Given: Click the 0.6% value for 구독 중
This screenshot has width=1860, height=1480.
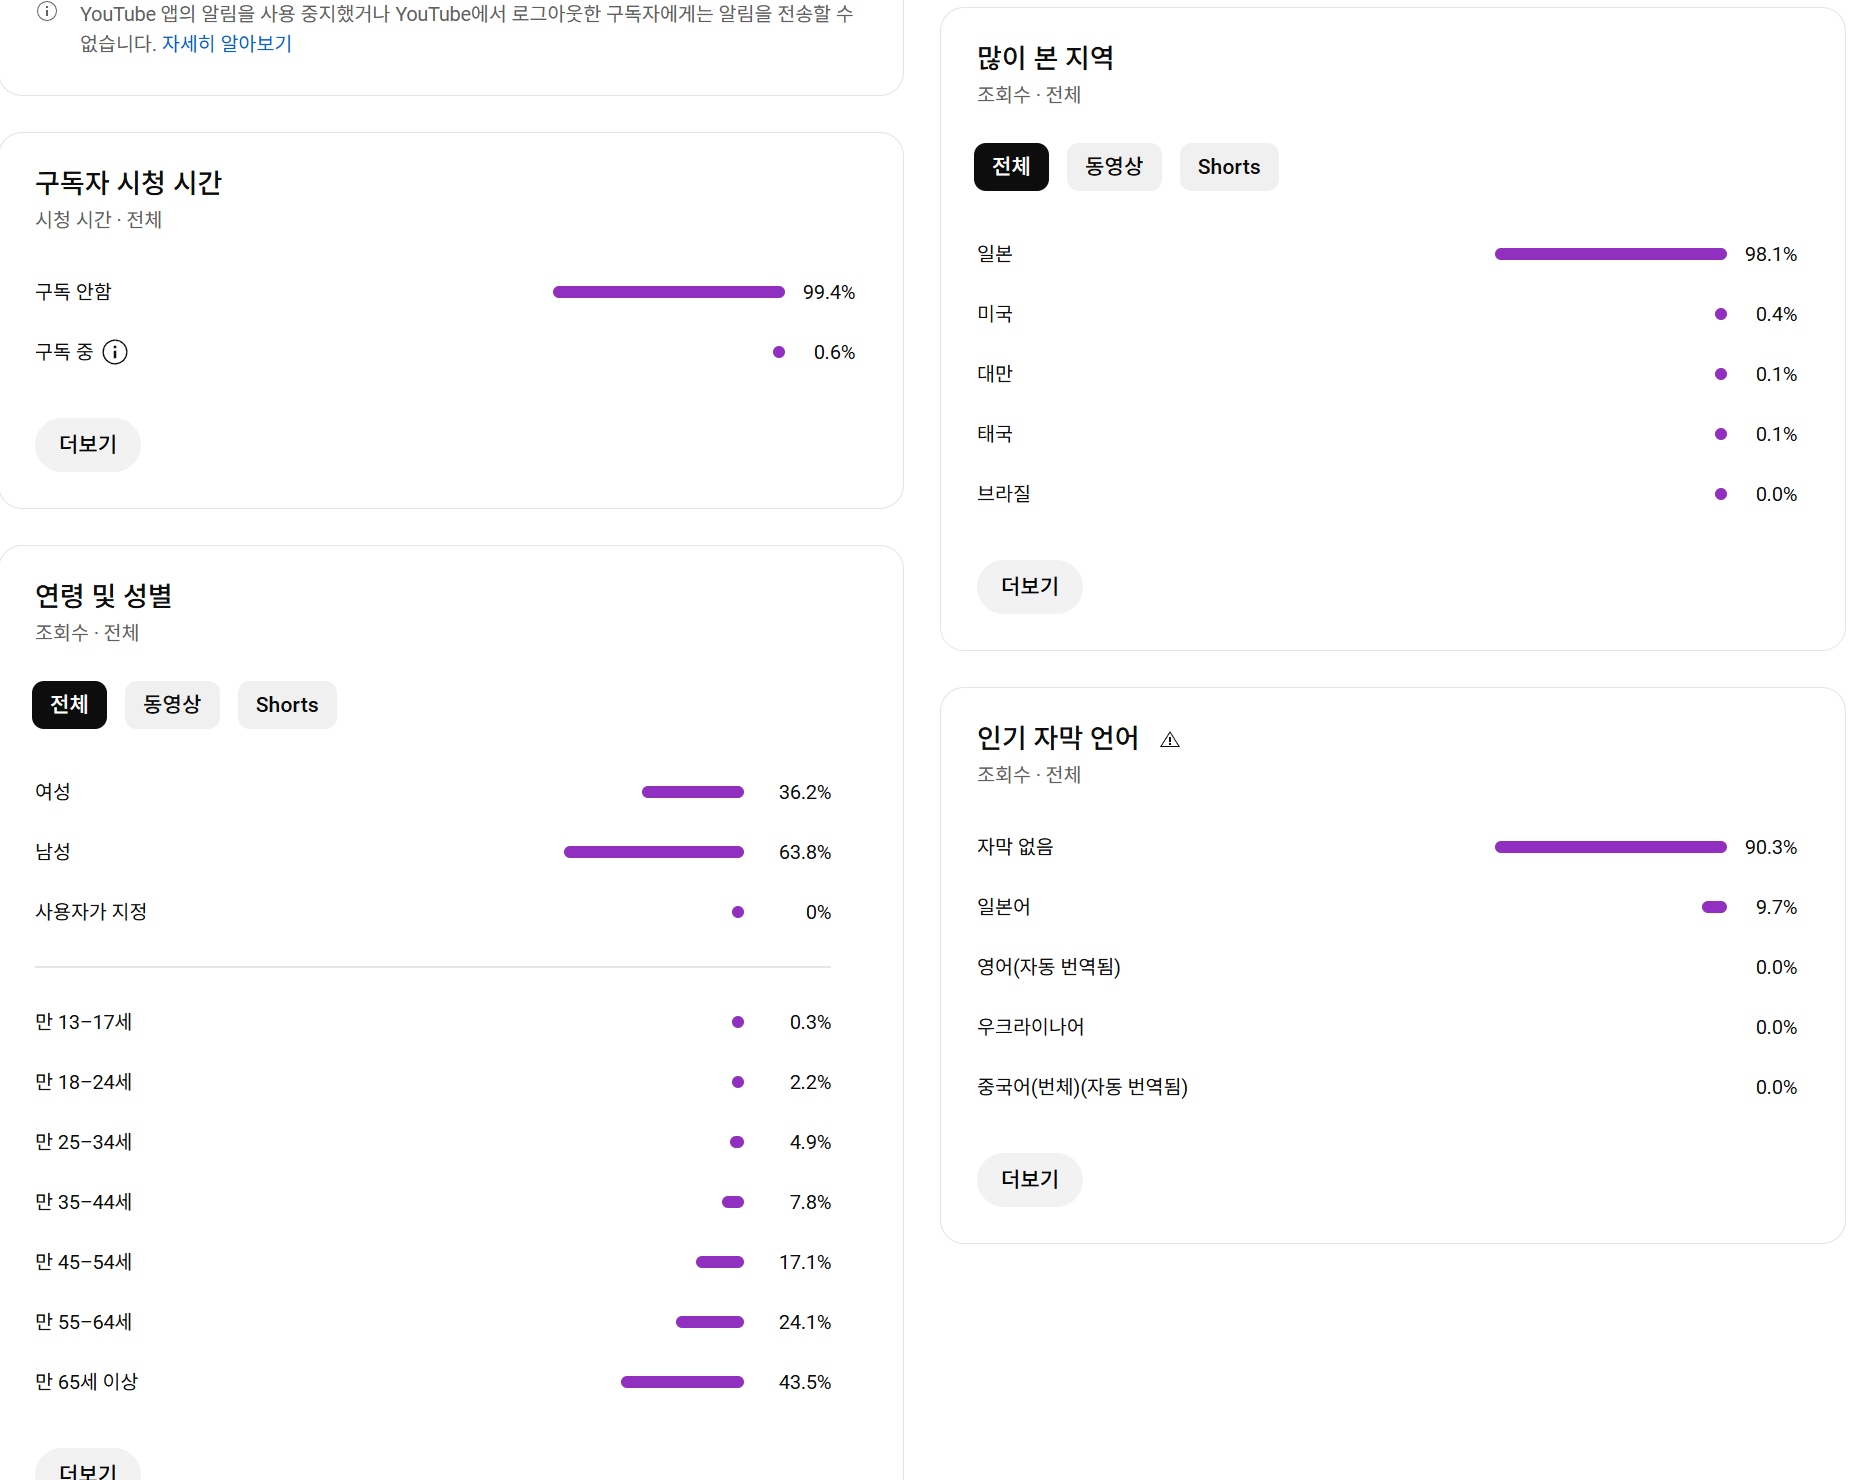Looking at the screenshot, I should point(834,352).
